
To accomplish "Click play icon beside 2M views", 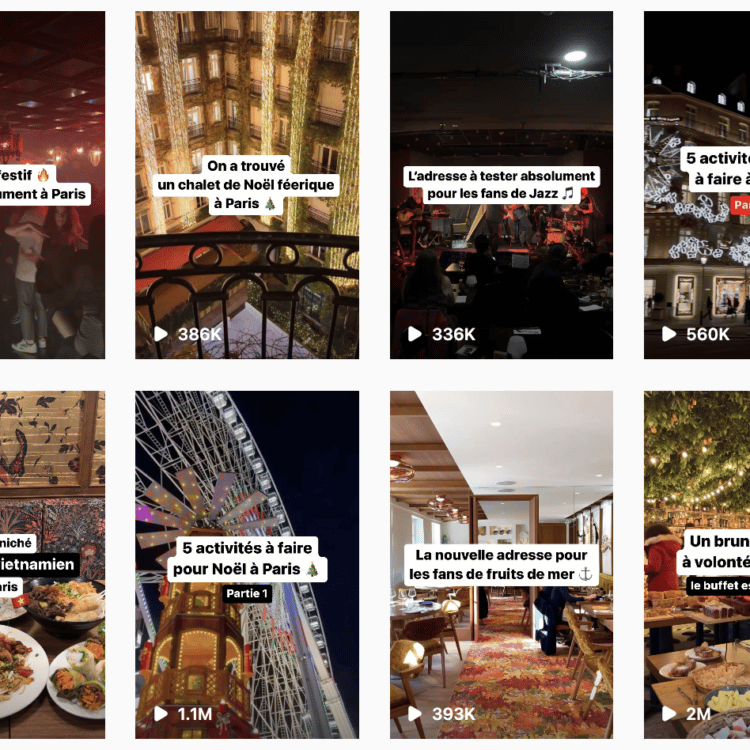I will click(x=669, y=714).
